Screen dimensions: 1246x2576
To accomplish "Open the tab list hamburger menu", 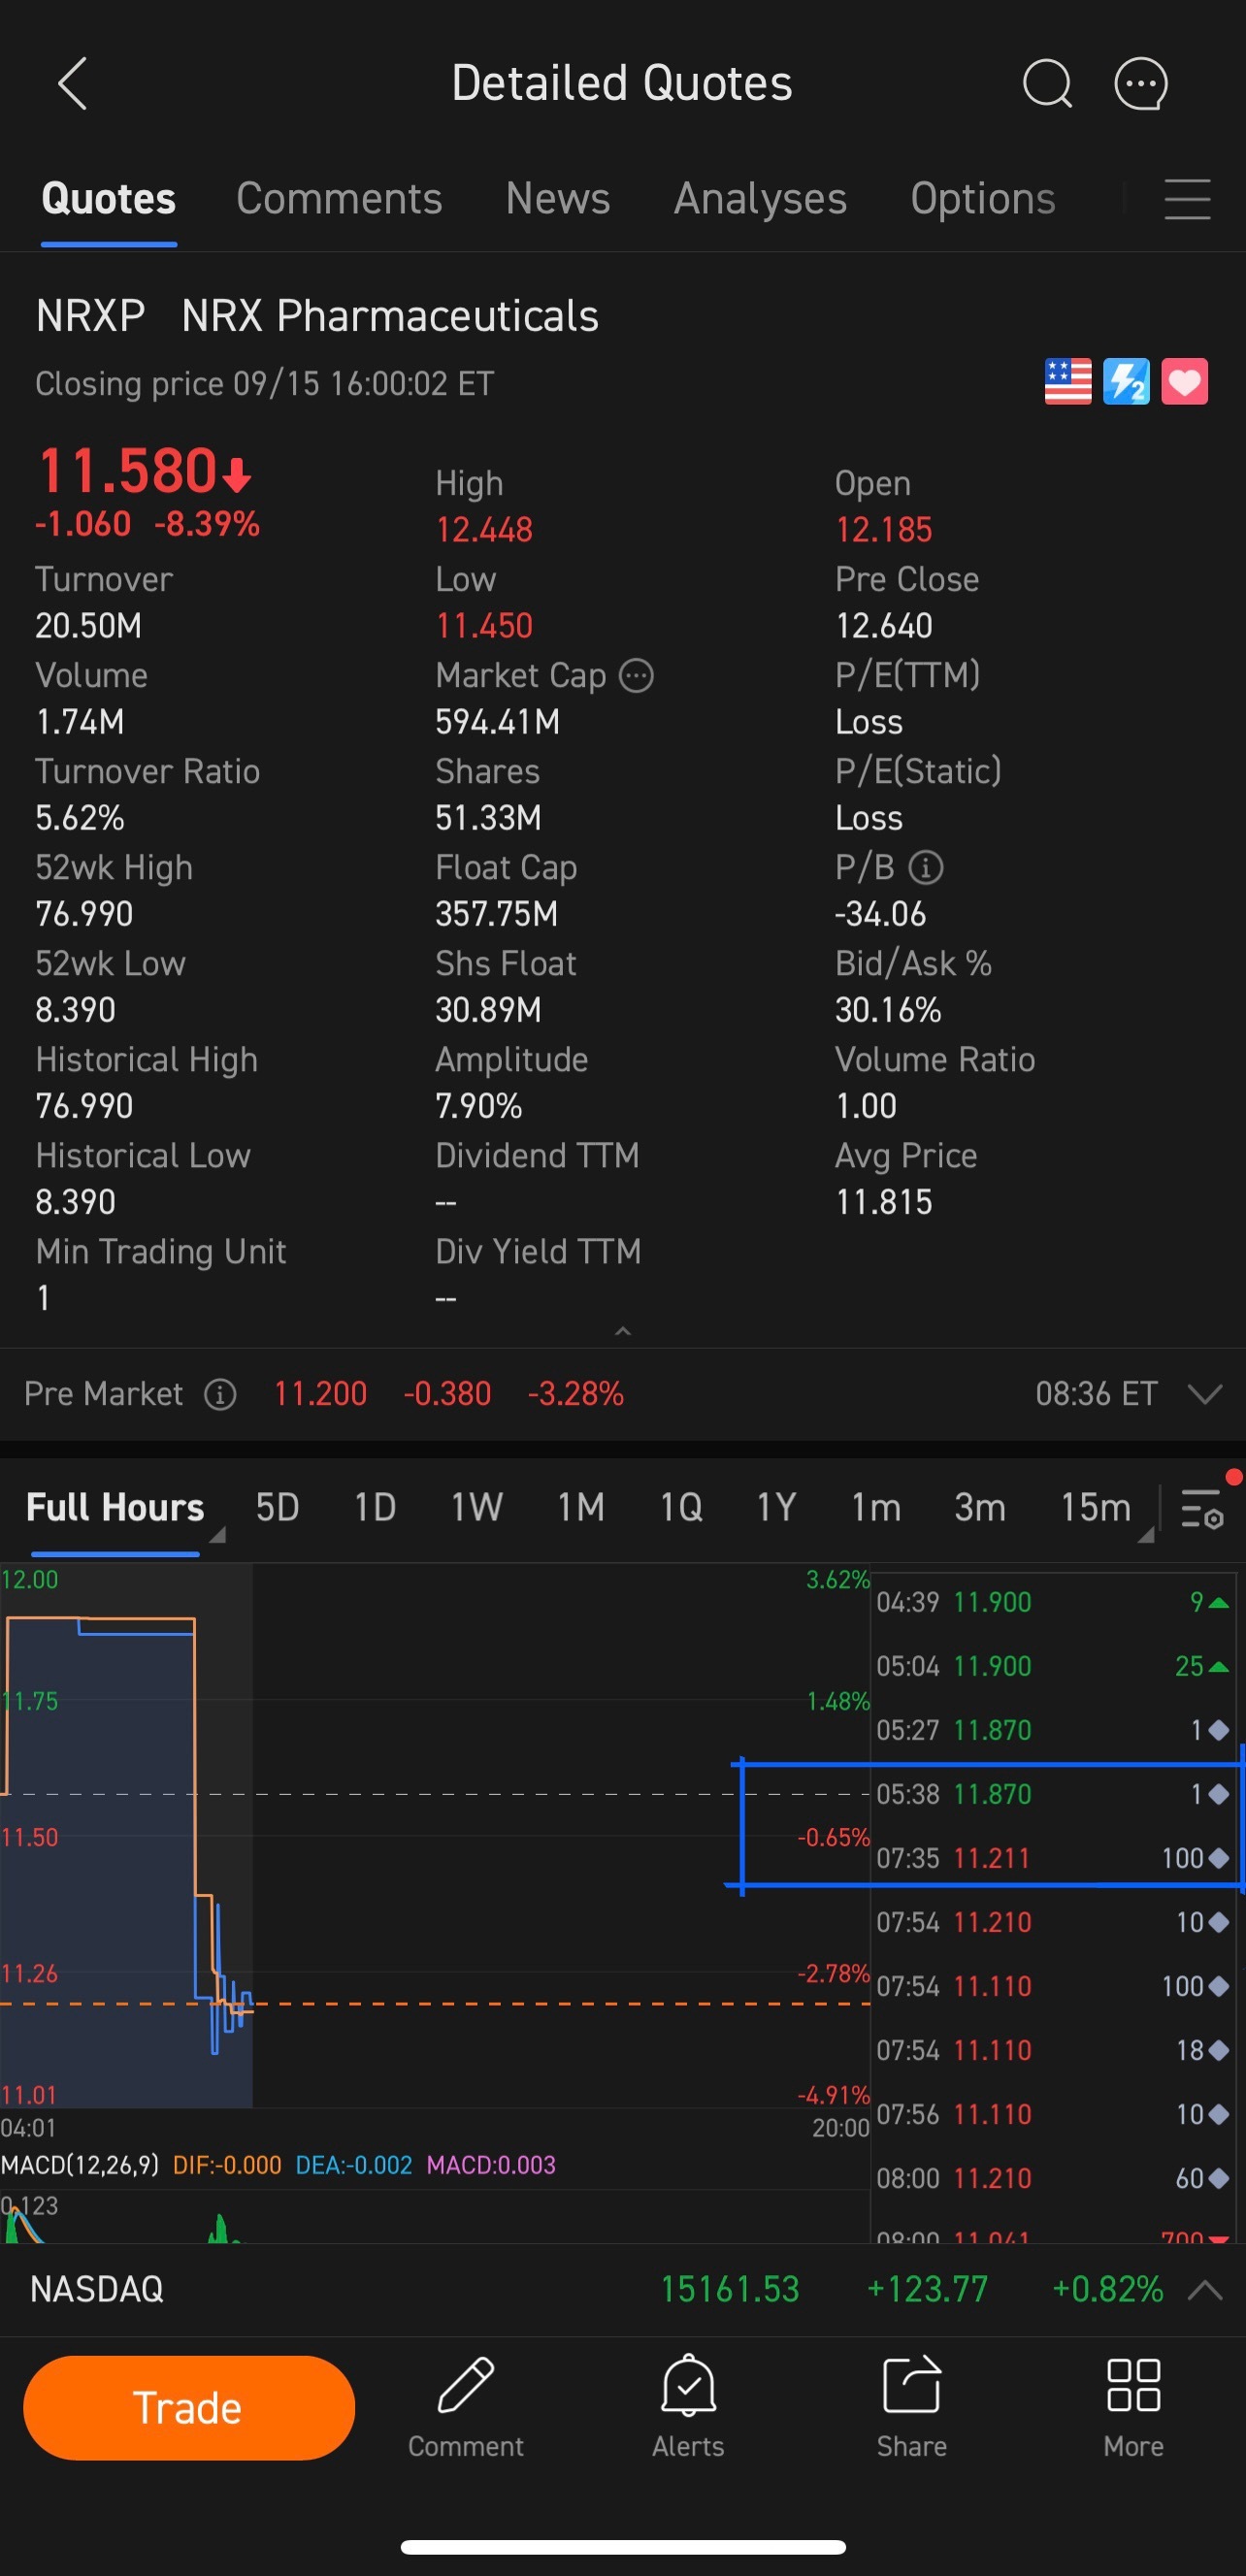I will 1187,199.
